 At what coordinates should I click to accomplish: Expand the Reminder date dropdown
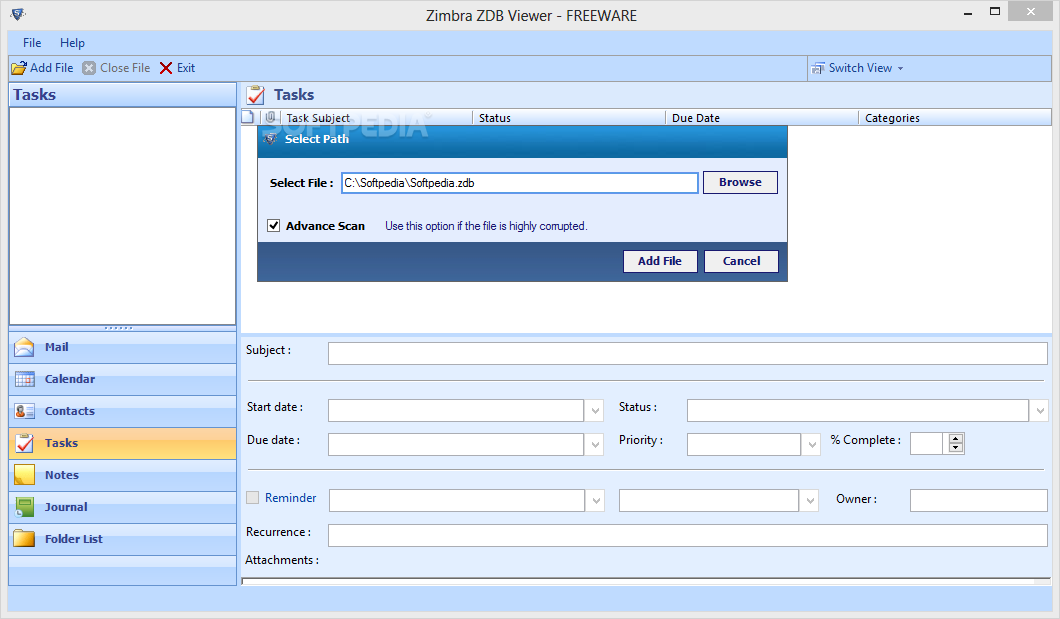coord(596,501)
